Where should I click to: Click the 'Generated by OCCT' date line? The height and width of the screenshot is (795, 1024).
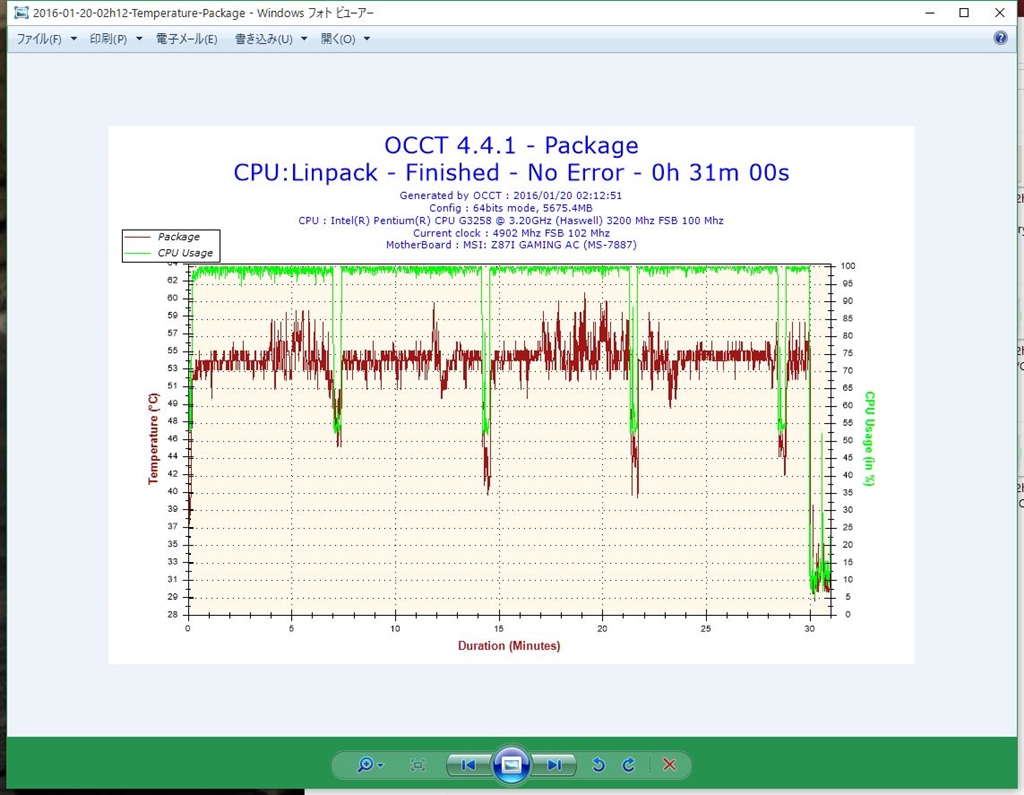pos(511,195)
